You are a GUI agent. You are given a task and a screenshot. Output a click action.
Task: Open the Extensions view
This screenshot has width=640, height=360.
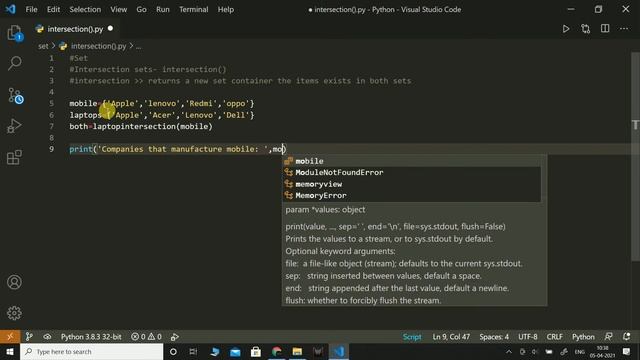[15, 157]
